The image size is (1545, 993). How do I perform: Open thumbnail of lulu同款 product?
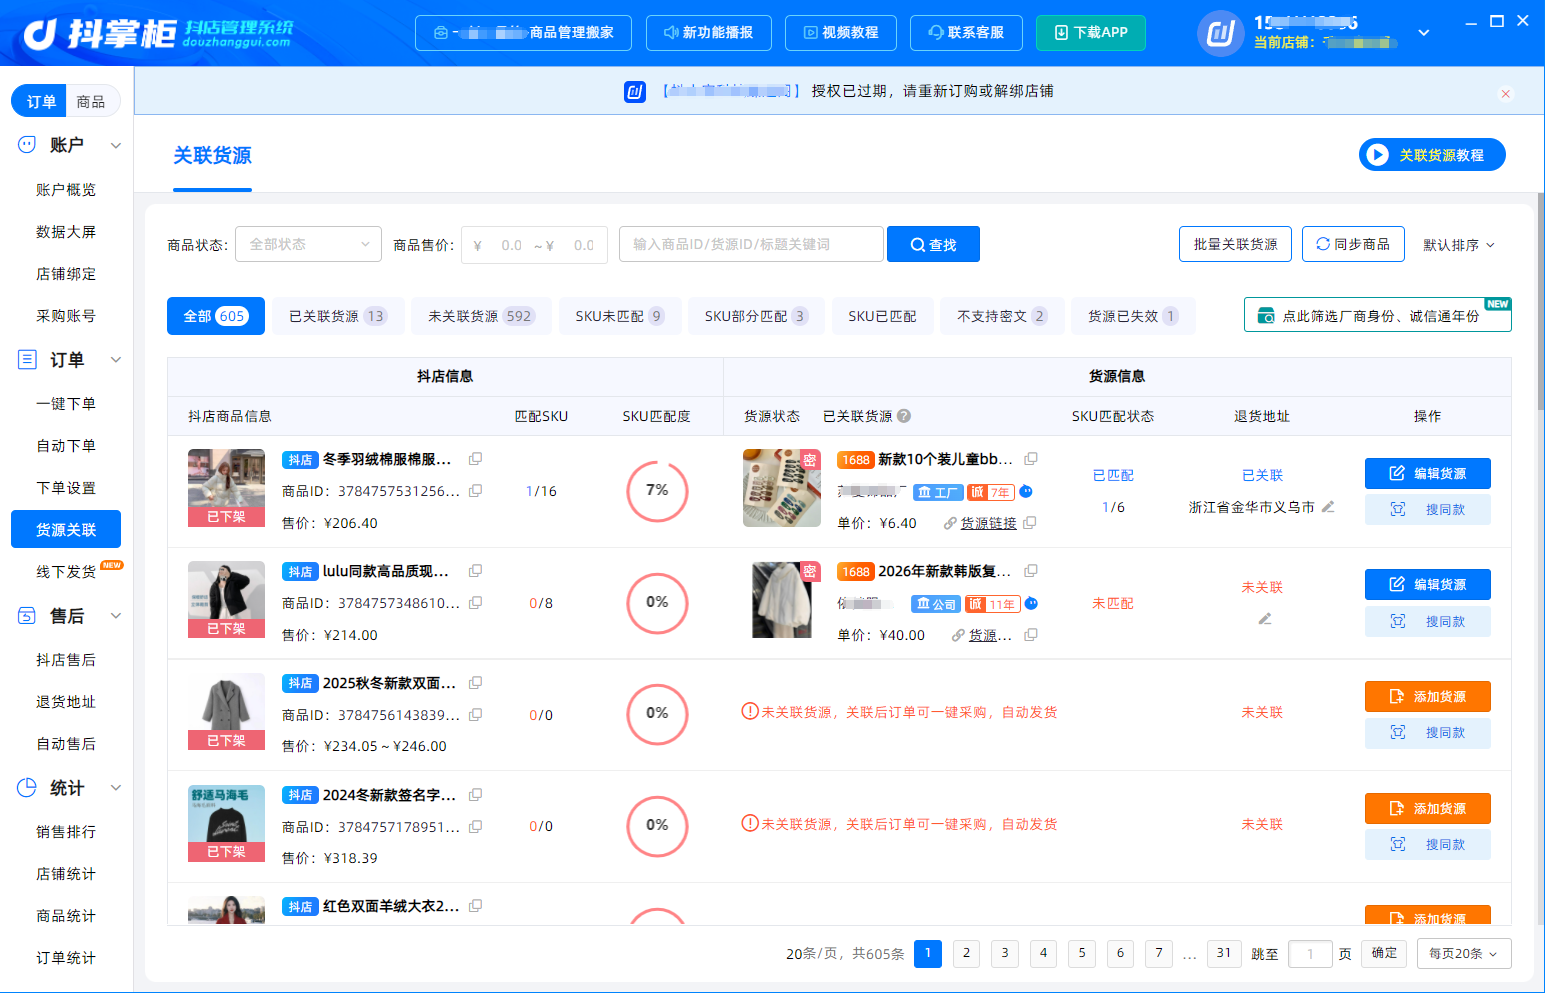click(x=226, y=599)
